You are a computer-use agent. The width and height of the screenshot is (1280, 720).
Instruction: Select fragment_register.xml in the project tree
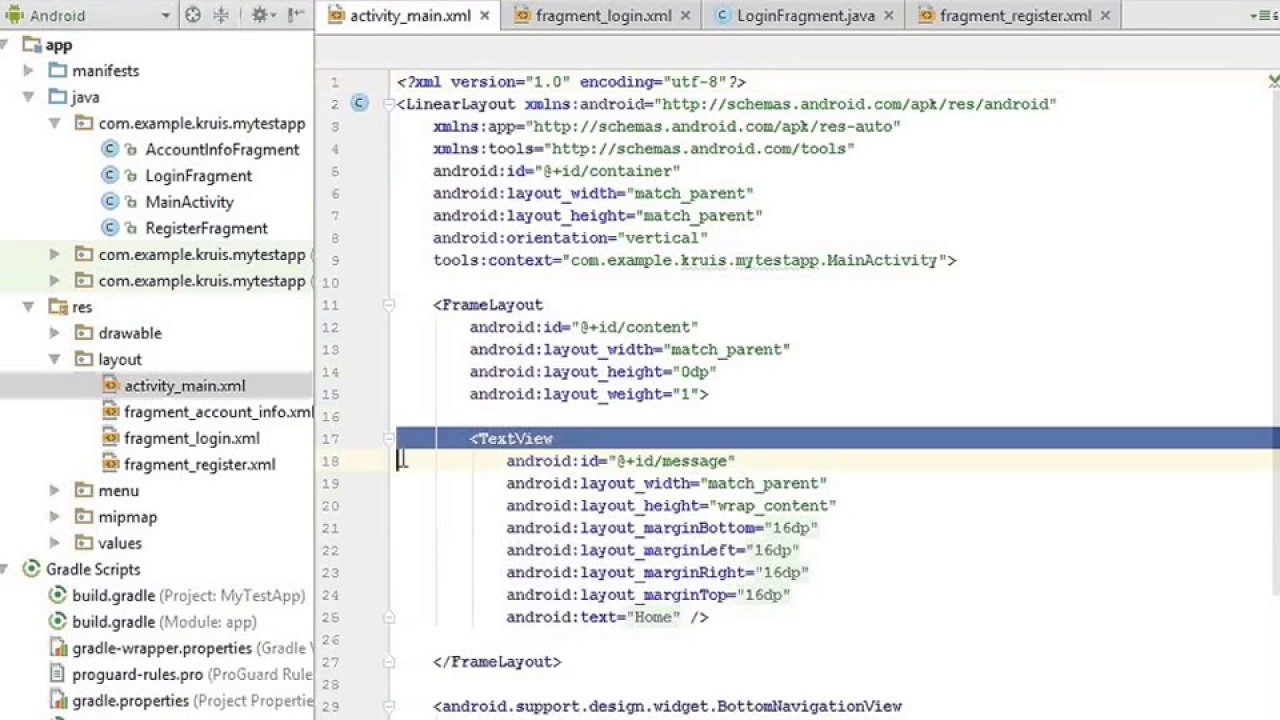pos(199,464)
